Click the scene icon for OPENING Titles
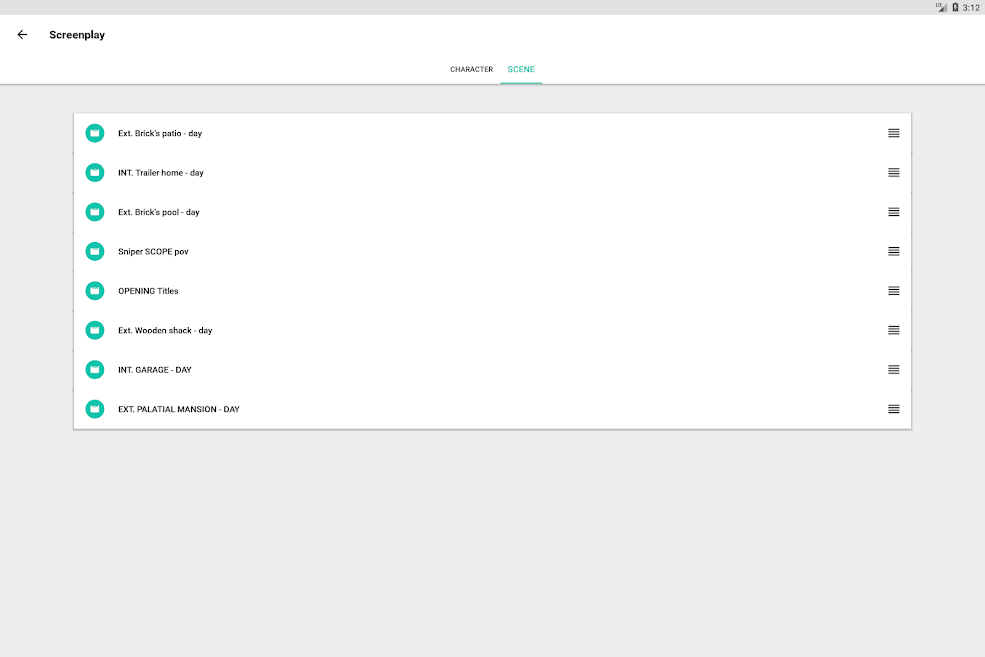The width and height of the screenshot is (985, 657). click(x=95, y=291)
